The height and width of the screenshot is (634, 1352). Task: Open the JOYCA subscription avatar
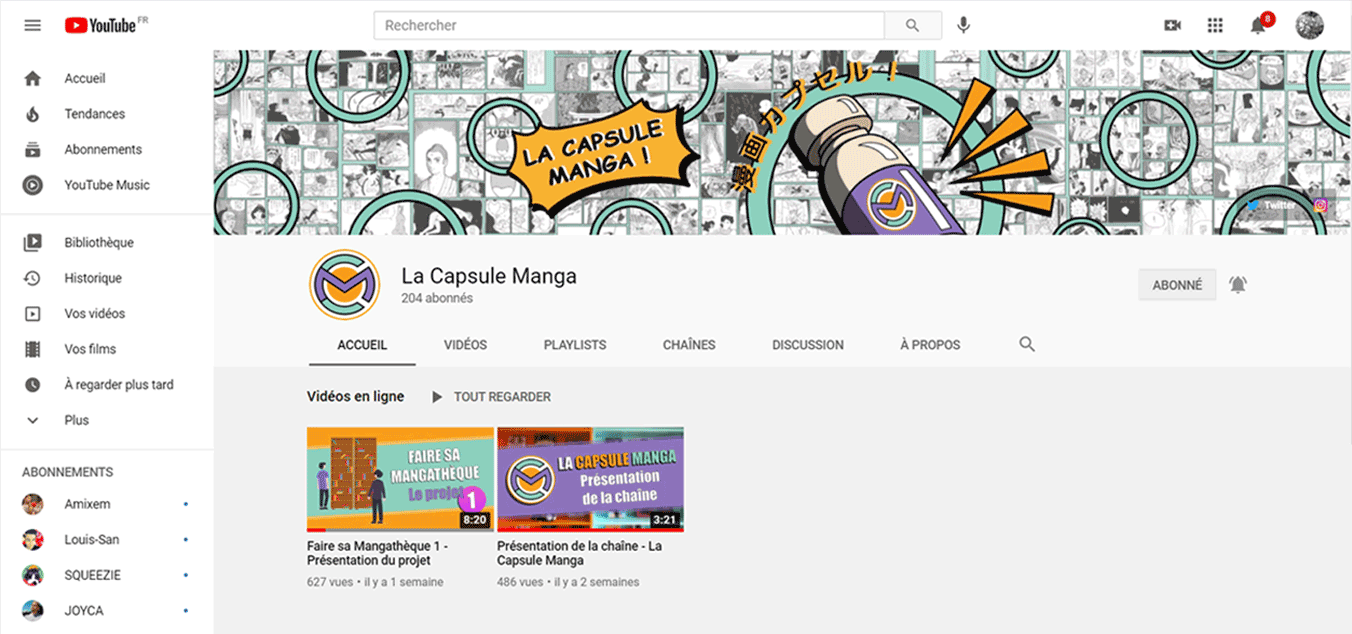click(33, 610)
